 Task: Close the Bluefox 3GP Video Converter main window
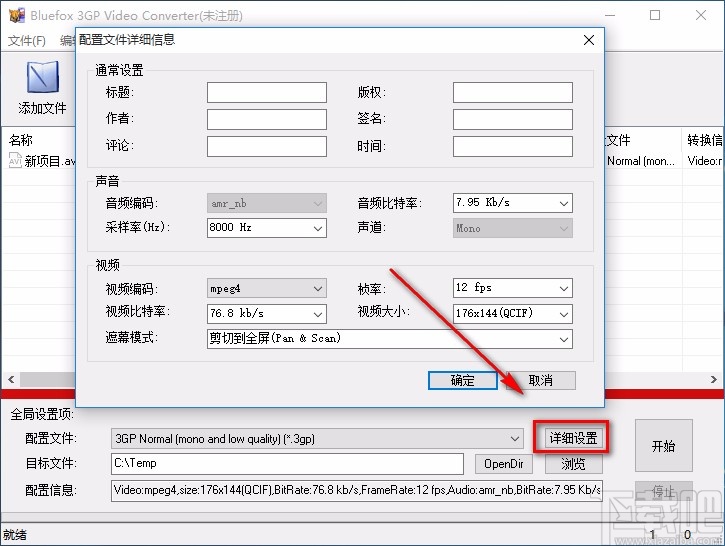(x=701, y=15)
